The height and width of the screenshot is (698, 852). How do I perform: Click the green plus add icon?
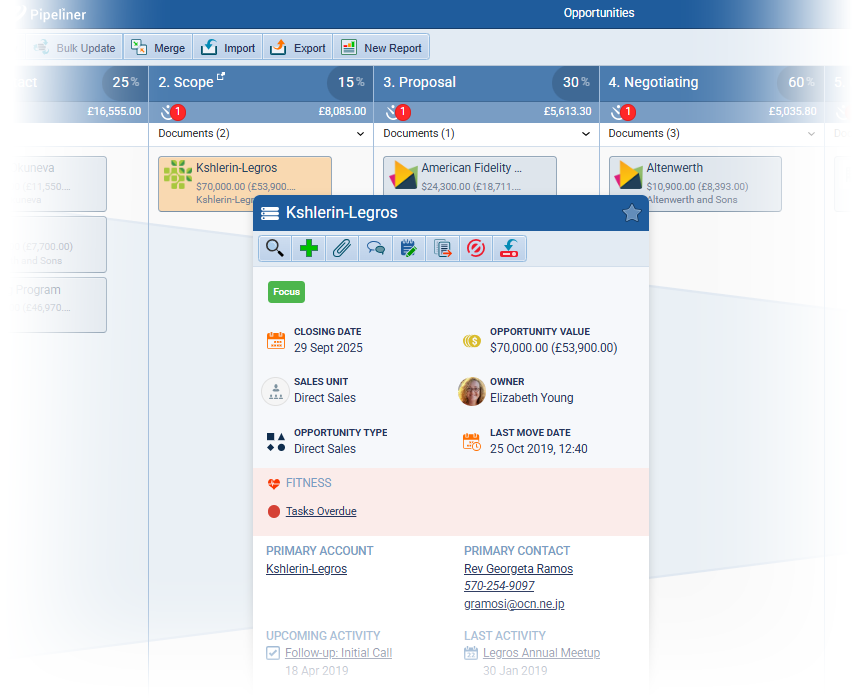point(309,249)
